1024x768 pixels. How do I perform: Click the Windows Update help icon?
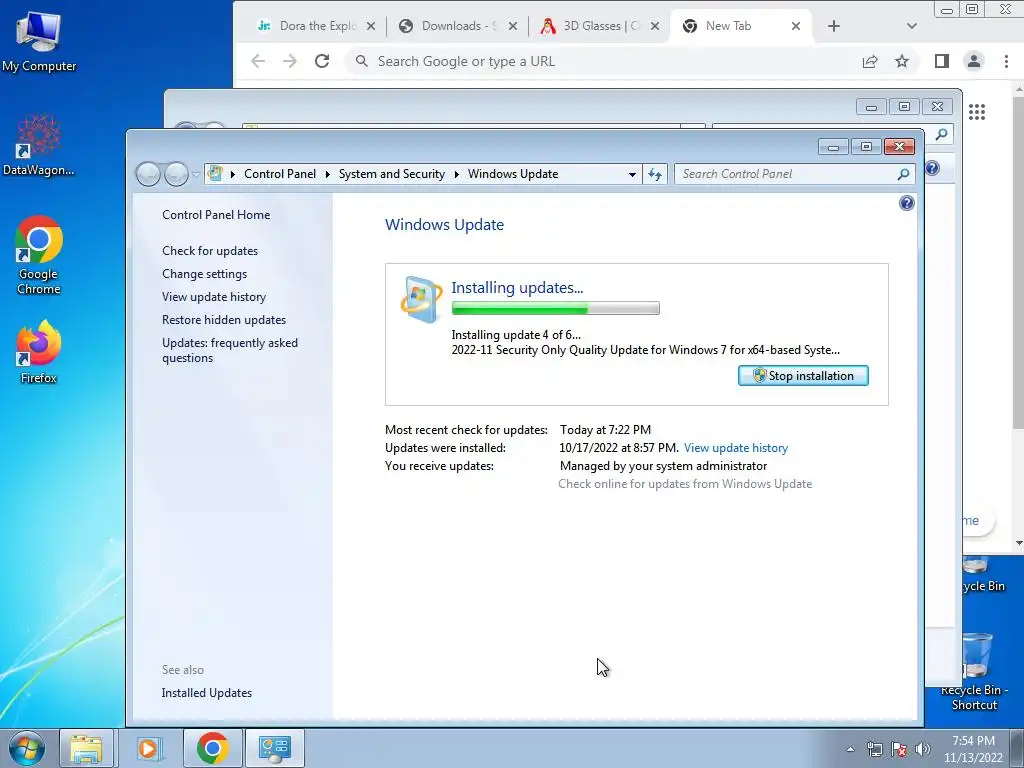coord(906,203)
